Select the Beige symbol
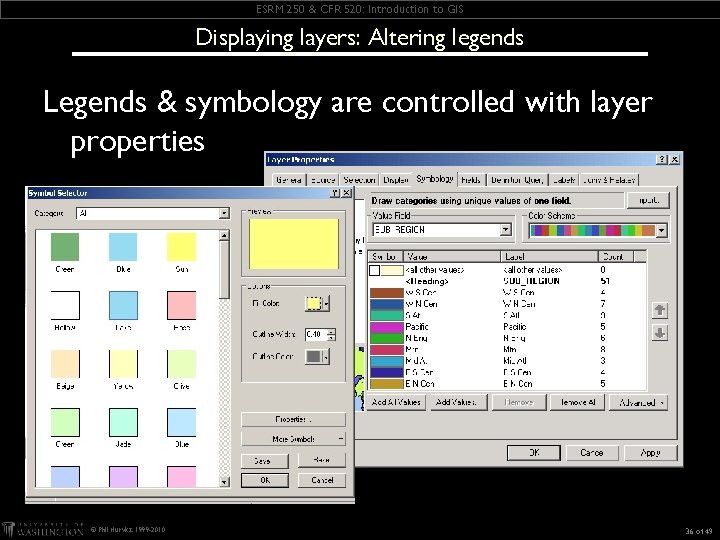 pos(65,364)
